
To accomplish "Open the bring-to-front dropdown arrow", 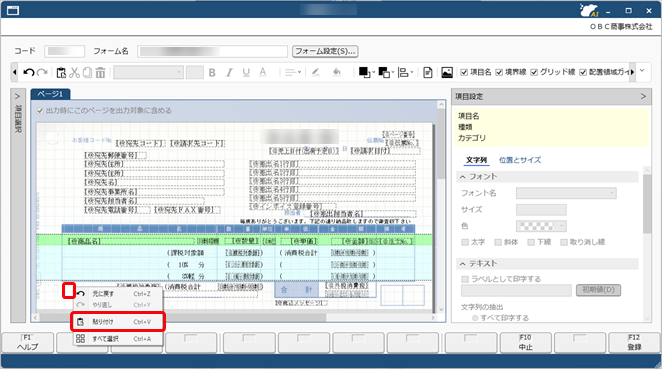I will click(373, 73).
